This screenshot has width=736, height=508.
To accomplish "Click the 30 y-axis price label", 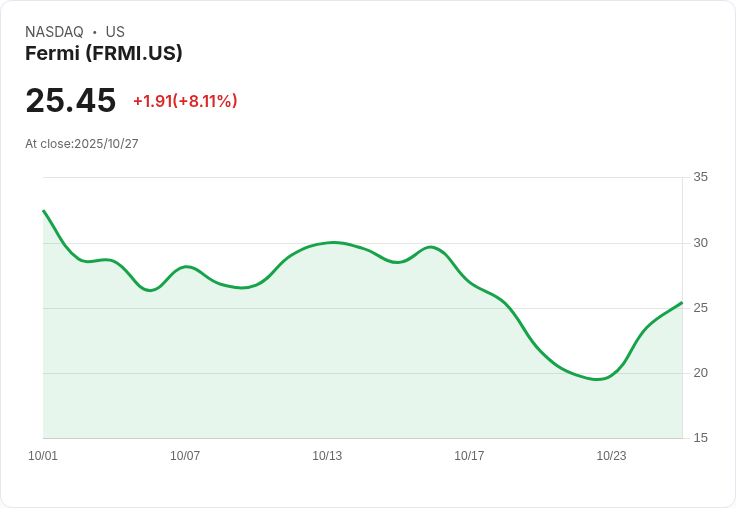I will [x=700, y=243].
